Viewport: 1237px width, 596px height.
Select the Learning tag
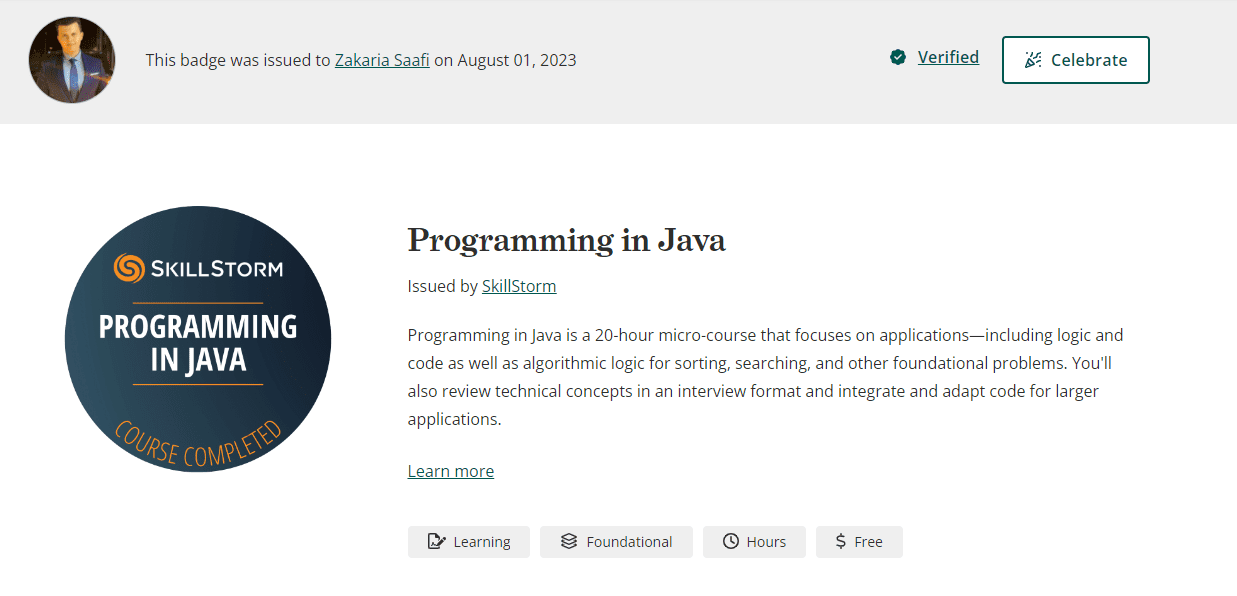[469, 542]
